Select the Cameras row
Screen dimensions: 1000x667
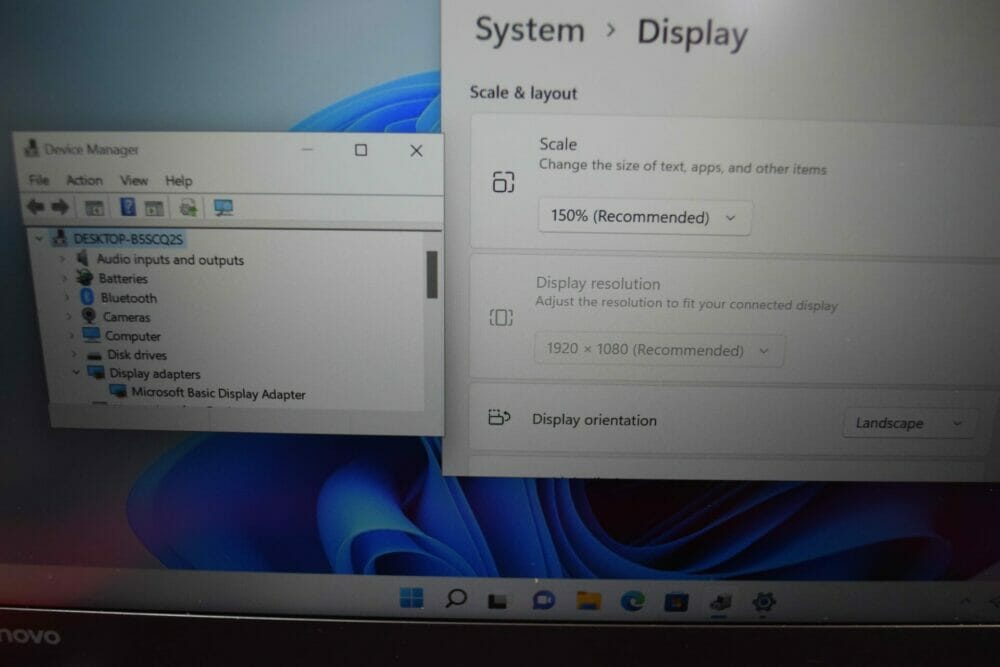(126, 317)
